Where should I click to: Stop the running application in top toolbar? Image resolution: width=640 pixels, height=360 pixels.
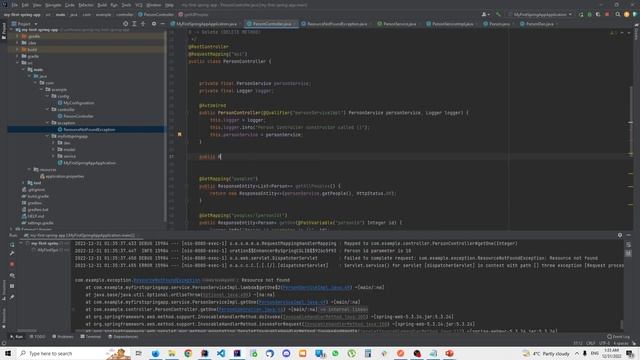[x=607, y=15]
